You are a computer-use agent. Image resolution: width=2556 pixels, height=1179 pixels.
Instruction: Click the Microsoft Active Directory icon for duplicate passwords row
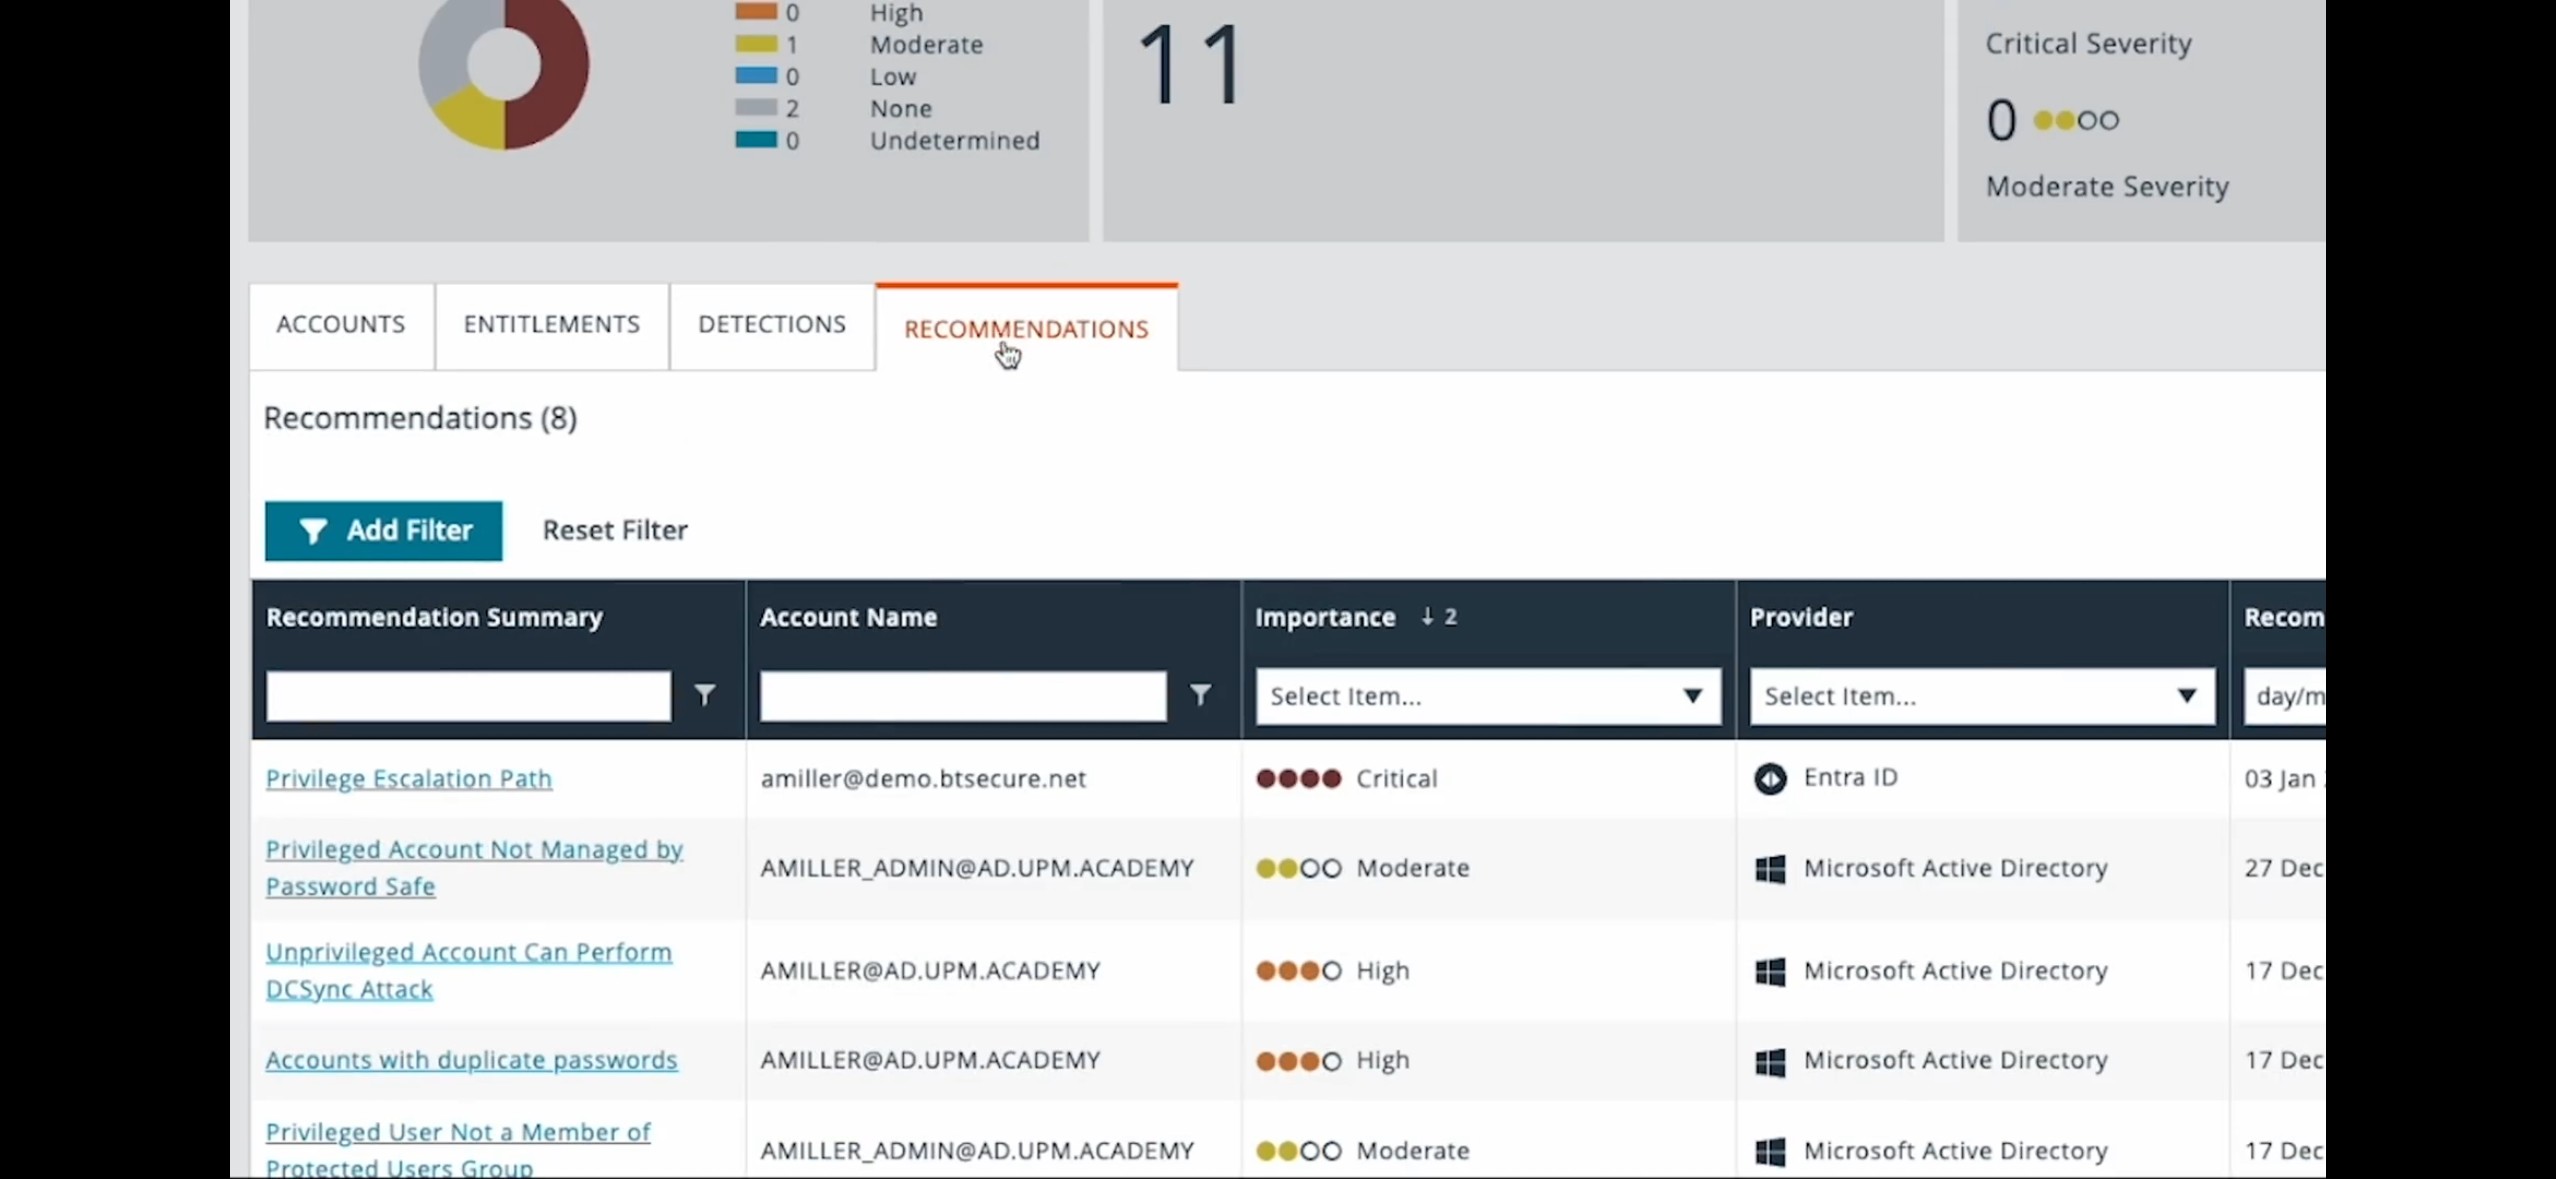pyautogui.click(x=1772, y=1058)
